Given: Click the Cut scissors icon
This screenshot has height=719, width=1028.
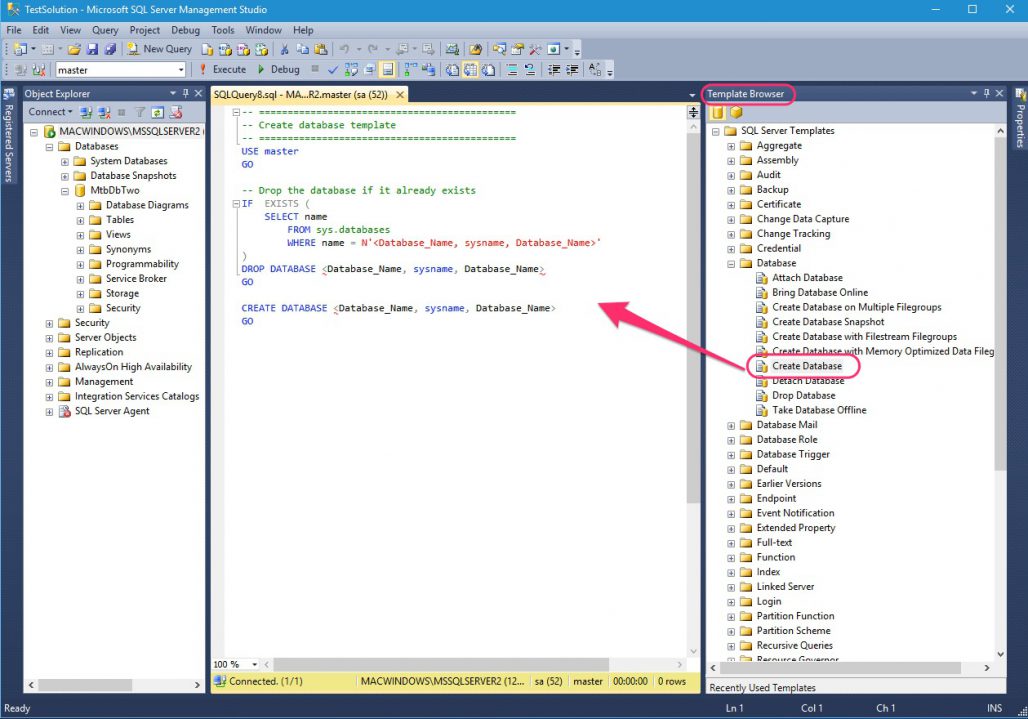Looking at the screenshot, I should click(284, 49).
